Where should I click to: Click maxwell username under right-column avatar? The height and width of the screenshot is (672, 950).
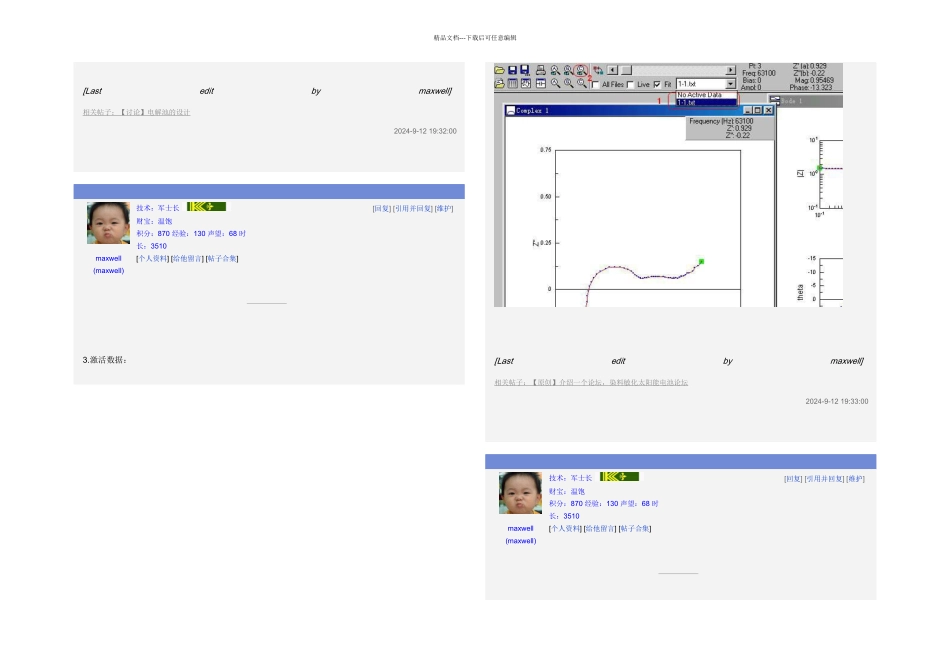coord(520,528)
